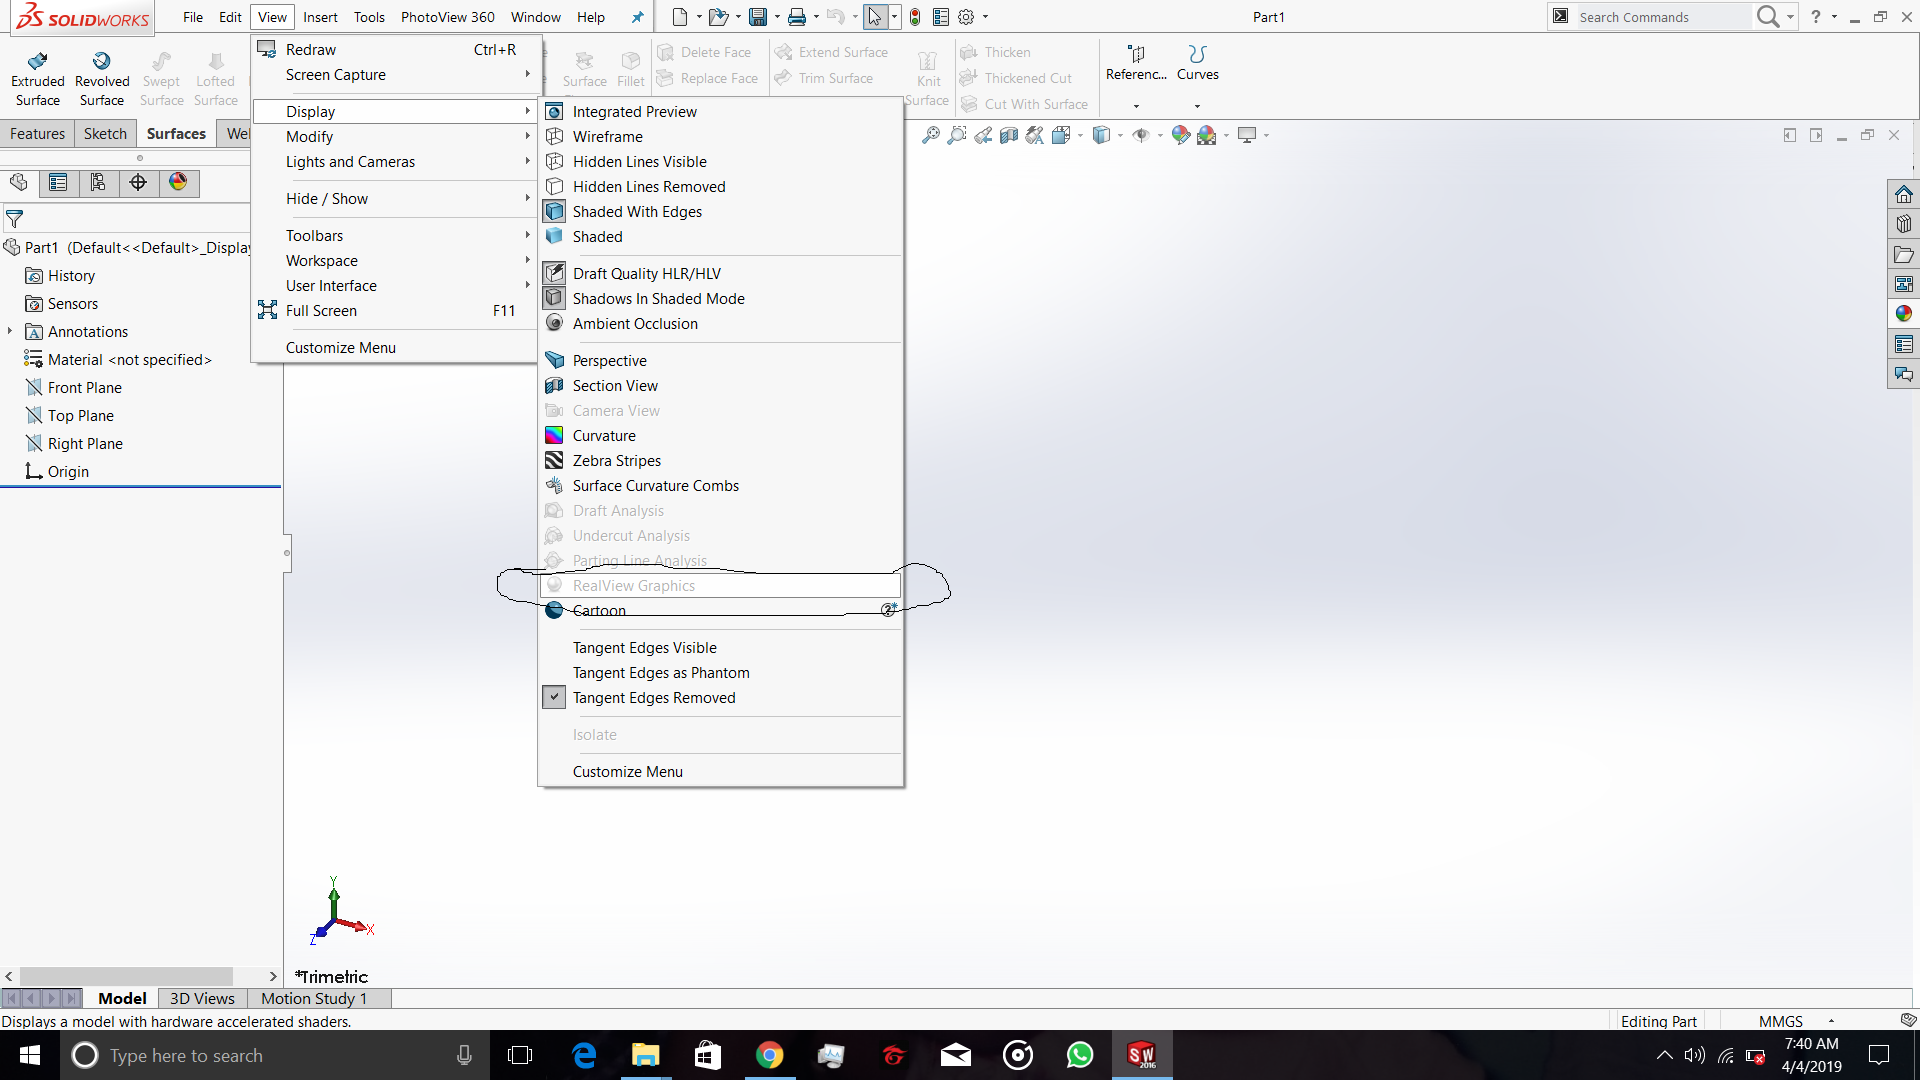This screenshot has height=1080, width=1920.
Task: Toggle Tangent Edges Removed checked option
Action: (654, 698)
